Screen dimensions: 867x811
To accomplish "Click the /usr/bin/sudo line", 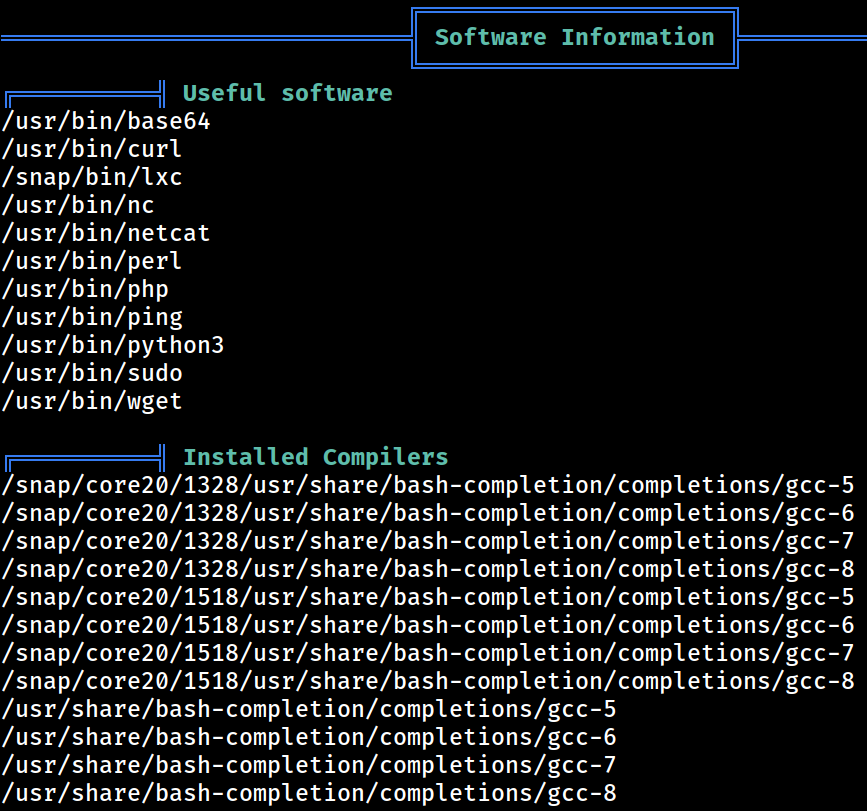I will pyautogui.click(x=92, y=374).
